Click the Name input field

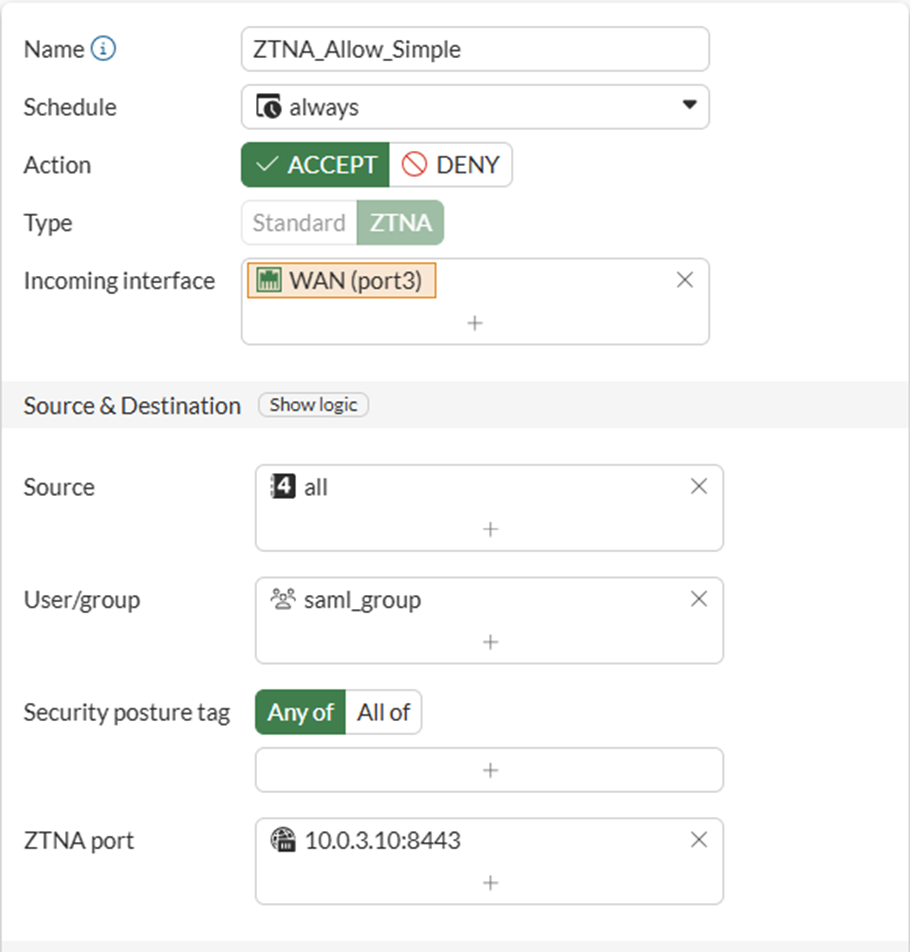475,49
